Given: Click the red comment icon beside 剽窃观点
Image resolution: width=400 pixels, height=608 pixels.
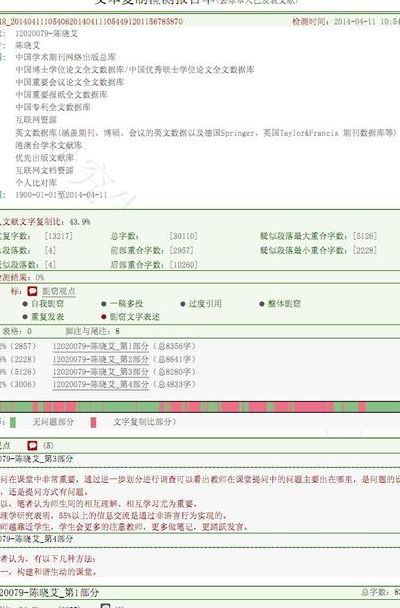Looking at the screenshot, I should pyautogui.click(x=32, y=291).
